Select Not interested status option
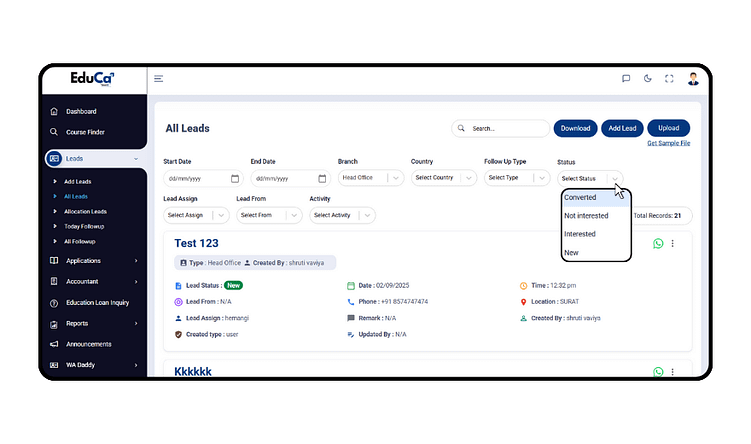The width and height of the screenshot is (751, 444). point(586,216)
